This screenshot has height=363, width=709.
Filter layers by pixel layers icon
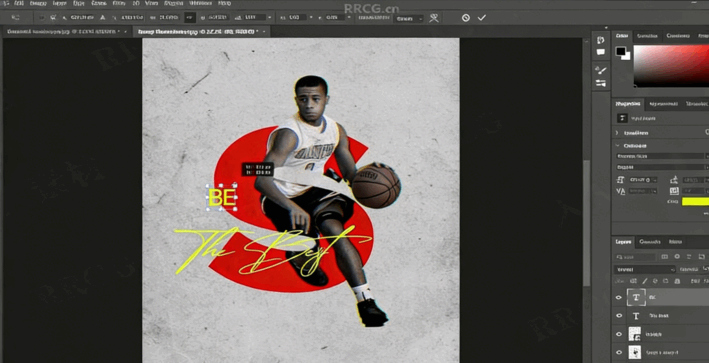coord(664,257)
